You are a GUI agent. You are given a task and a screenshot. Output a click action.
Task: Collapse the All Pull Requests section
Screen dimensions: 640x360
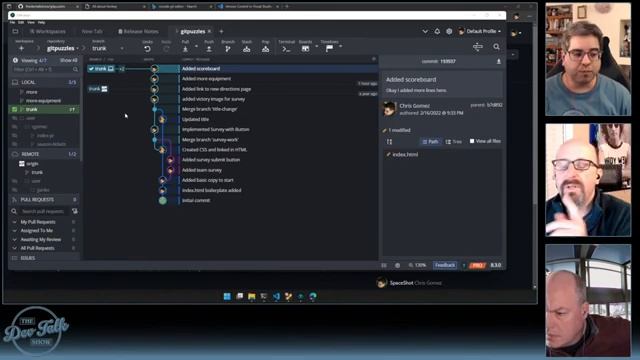coord(15,248)
